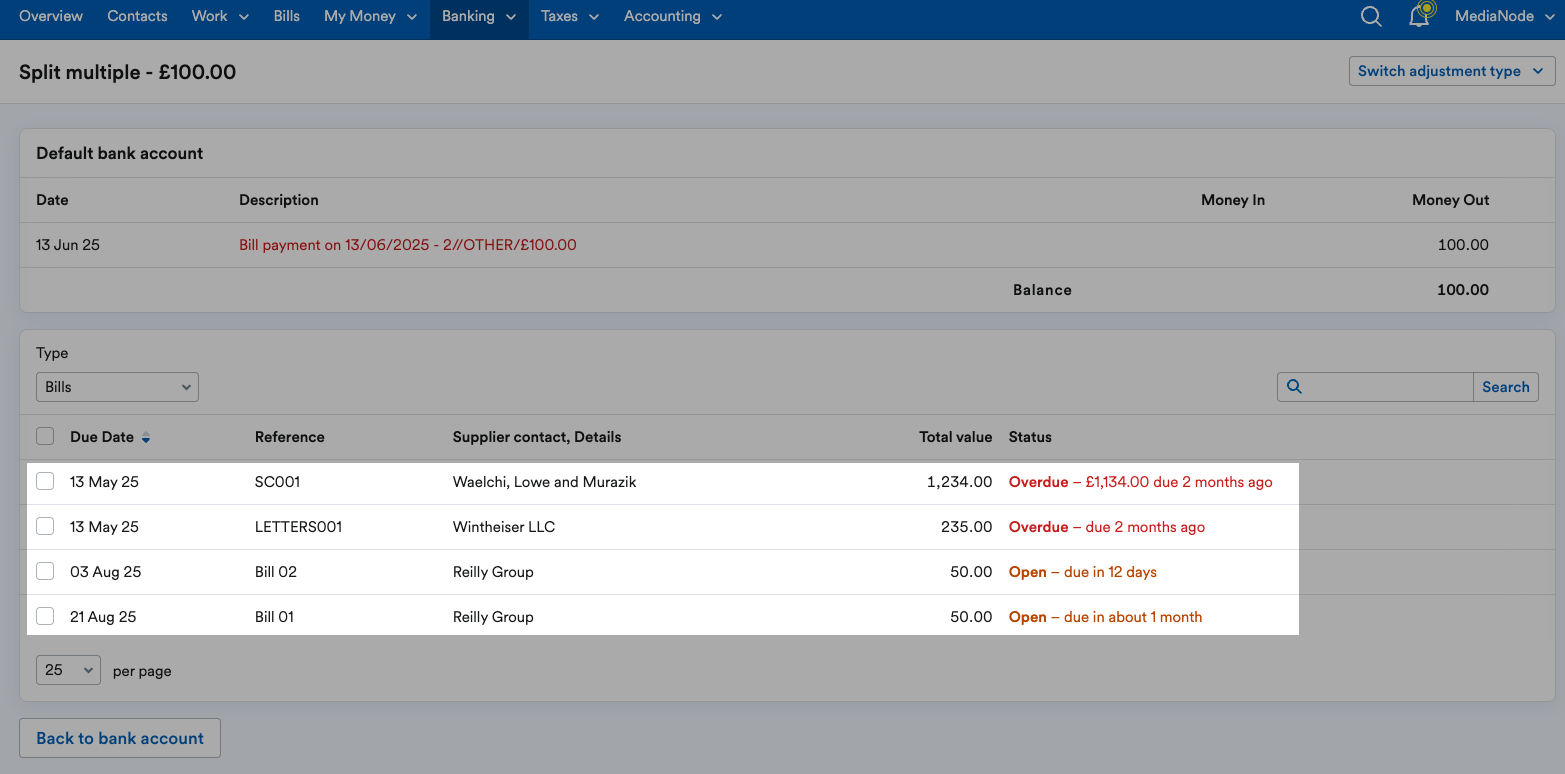Click the Supplier contact, Details header
Screen dimensions: 1565x774
[537, 437]
